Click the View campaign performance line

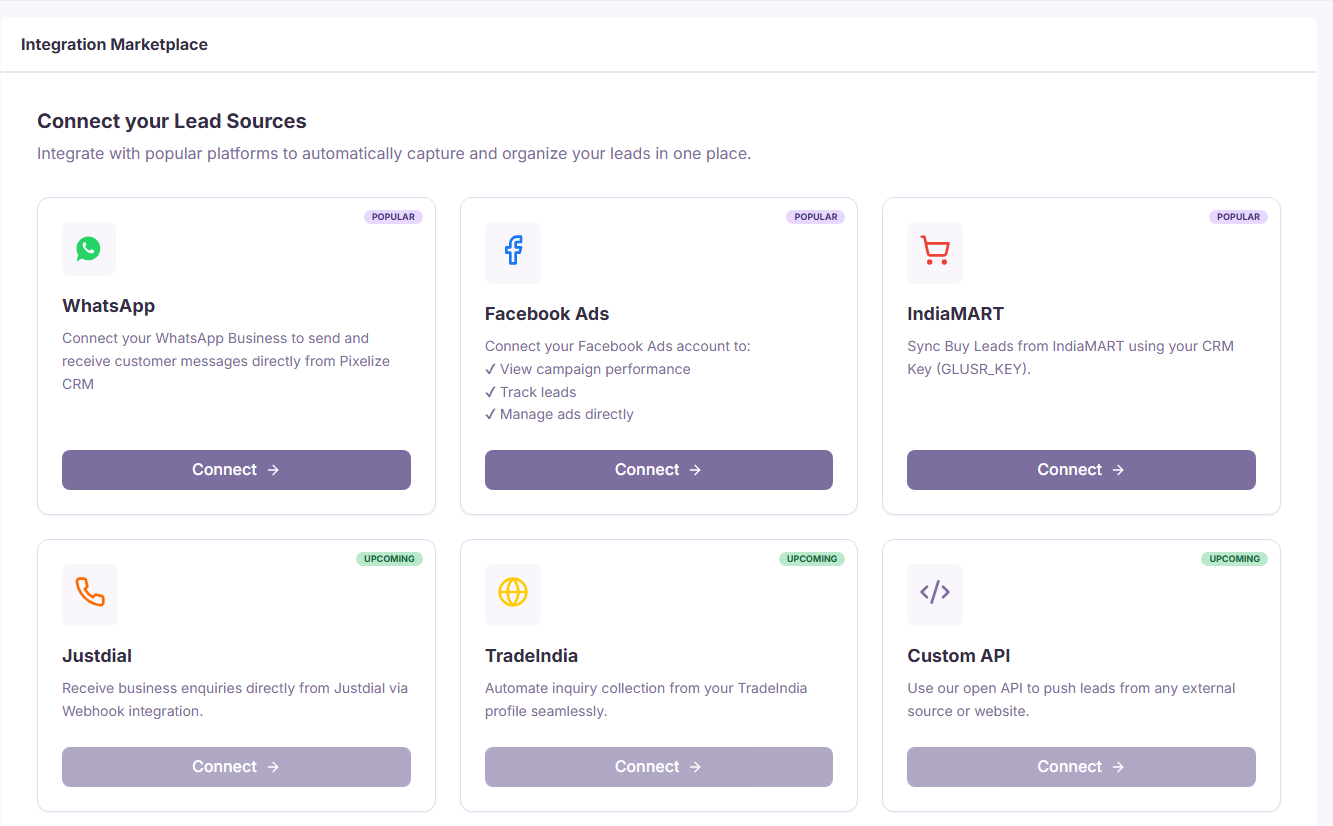click(588, 369)
